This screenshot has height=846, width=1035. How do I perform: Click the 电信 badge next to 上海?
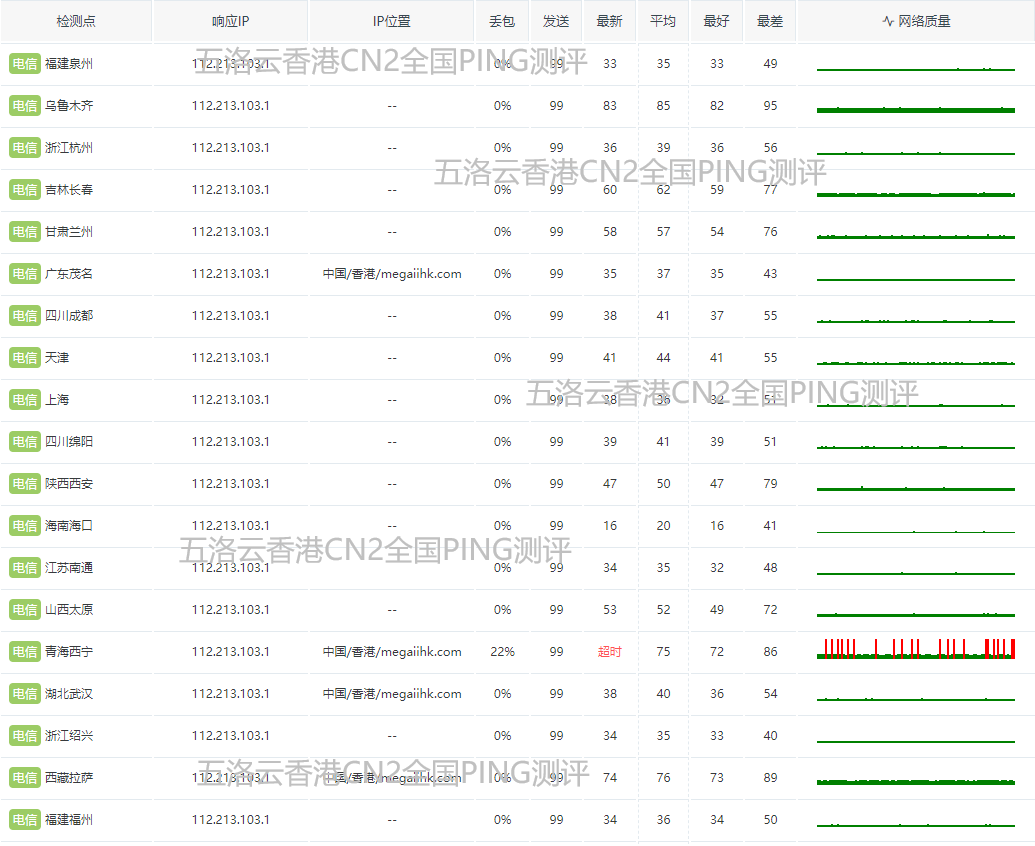(x=24, y=400)
